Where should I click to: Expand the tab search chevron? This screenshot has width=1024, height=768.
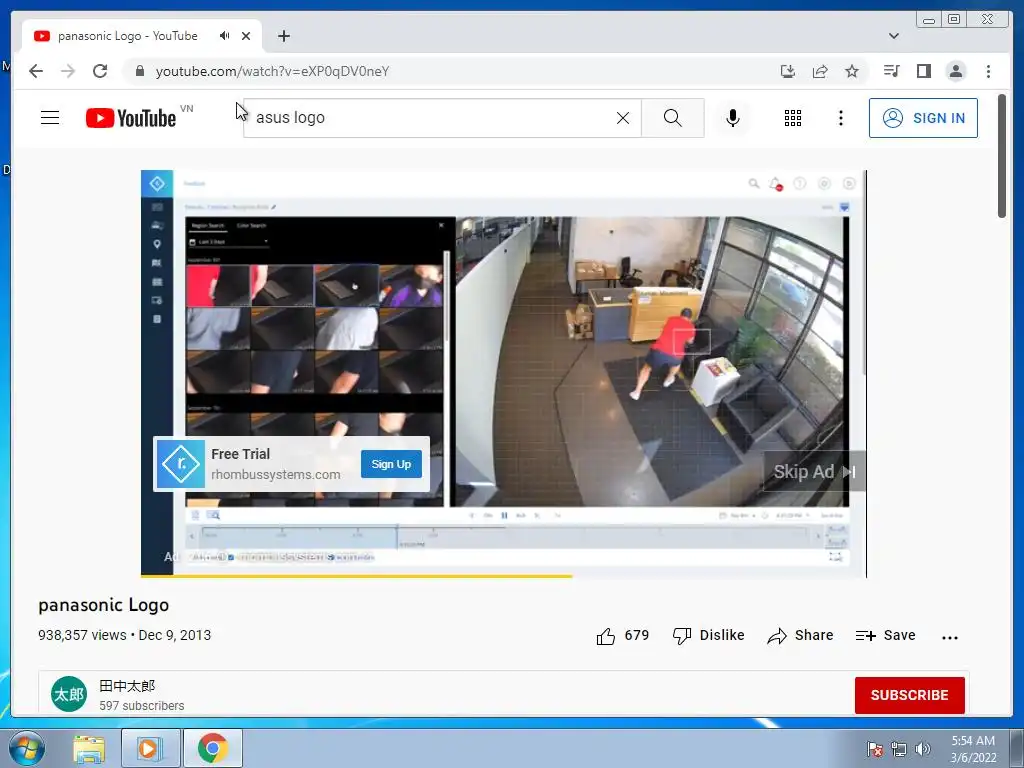pyautogui.click(x=893, y=36)
